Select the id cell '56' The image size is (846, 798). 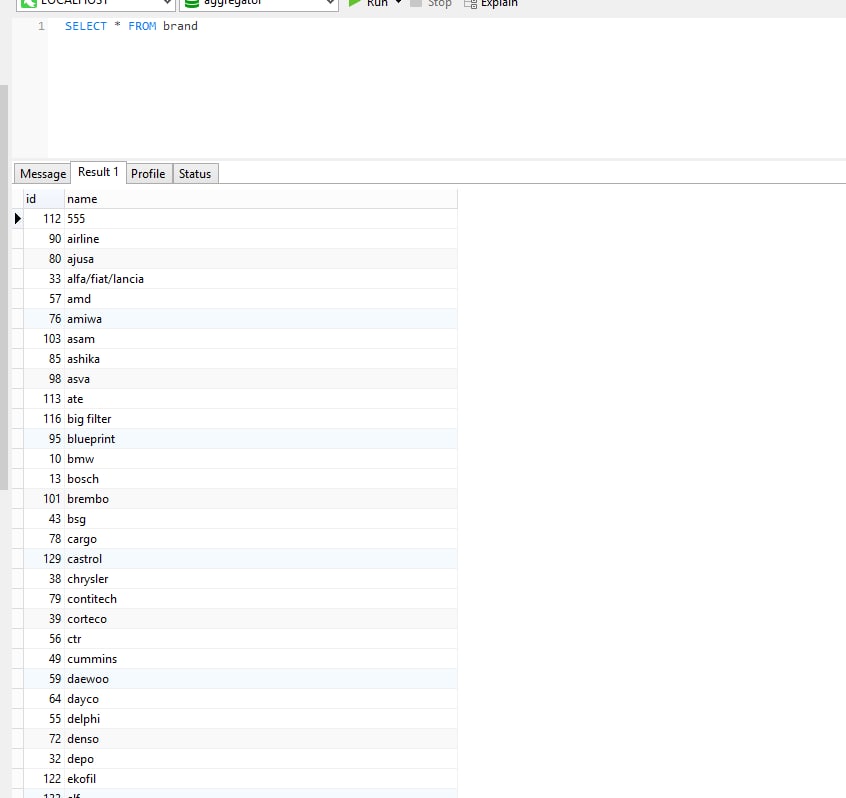pyautogui.click(x=44, y=639)
